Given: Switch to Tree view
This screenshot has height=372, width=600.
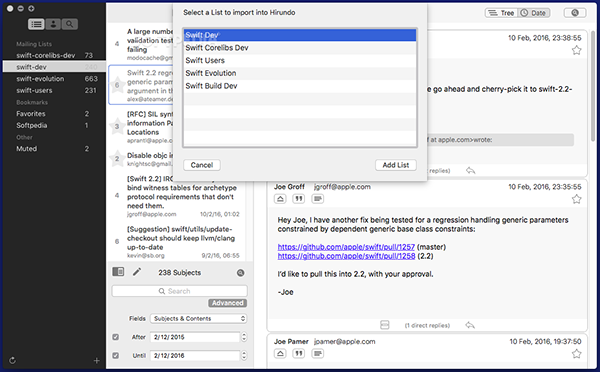Looking at the screenshot, I should click(x=502, y=13).
